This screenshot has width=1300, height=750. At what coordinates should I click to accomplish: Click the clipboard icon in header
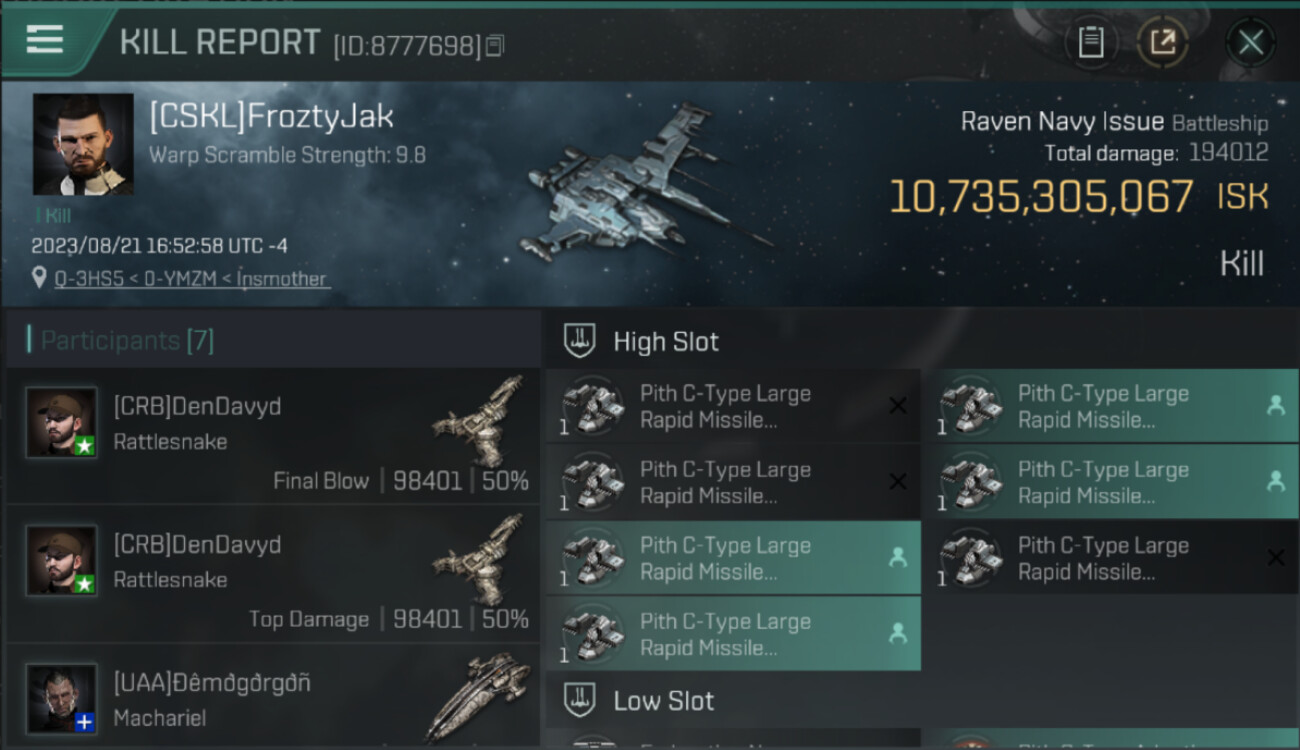(x=1091, y=43)
